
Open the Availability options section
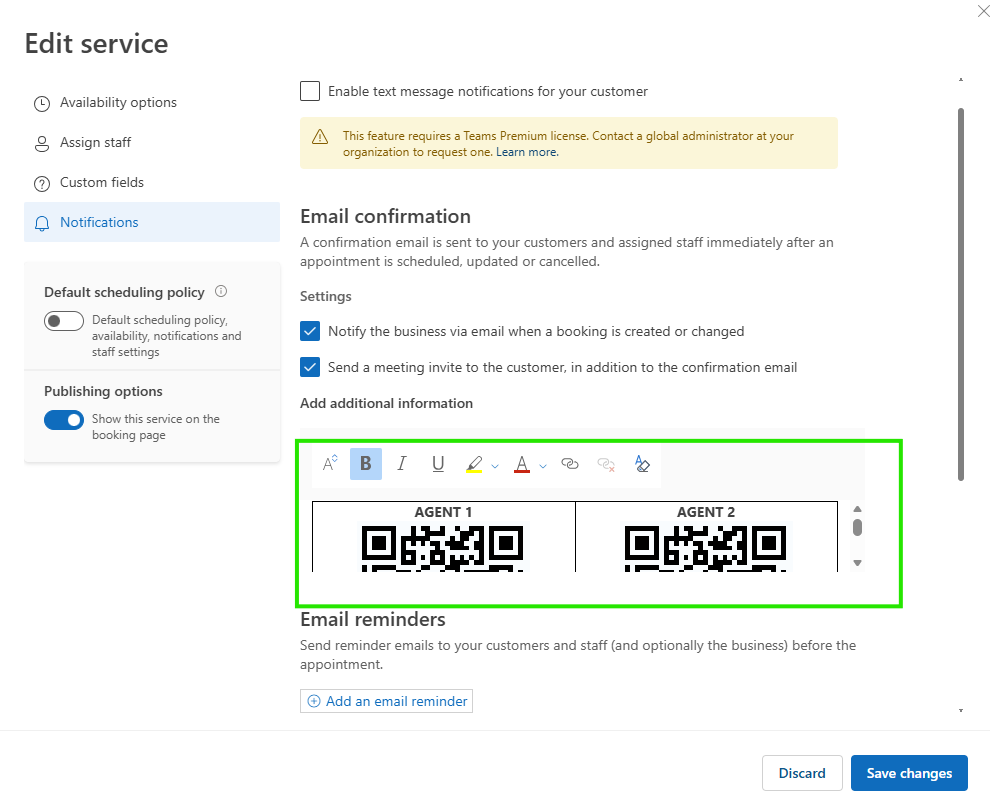tap(118, 102)
